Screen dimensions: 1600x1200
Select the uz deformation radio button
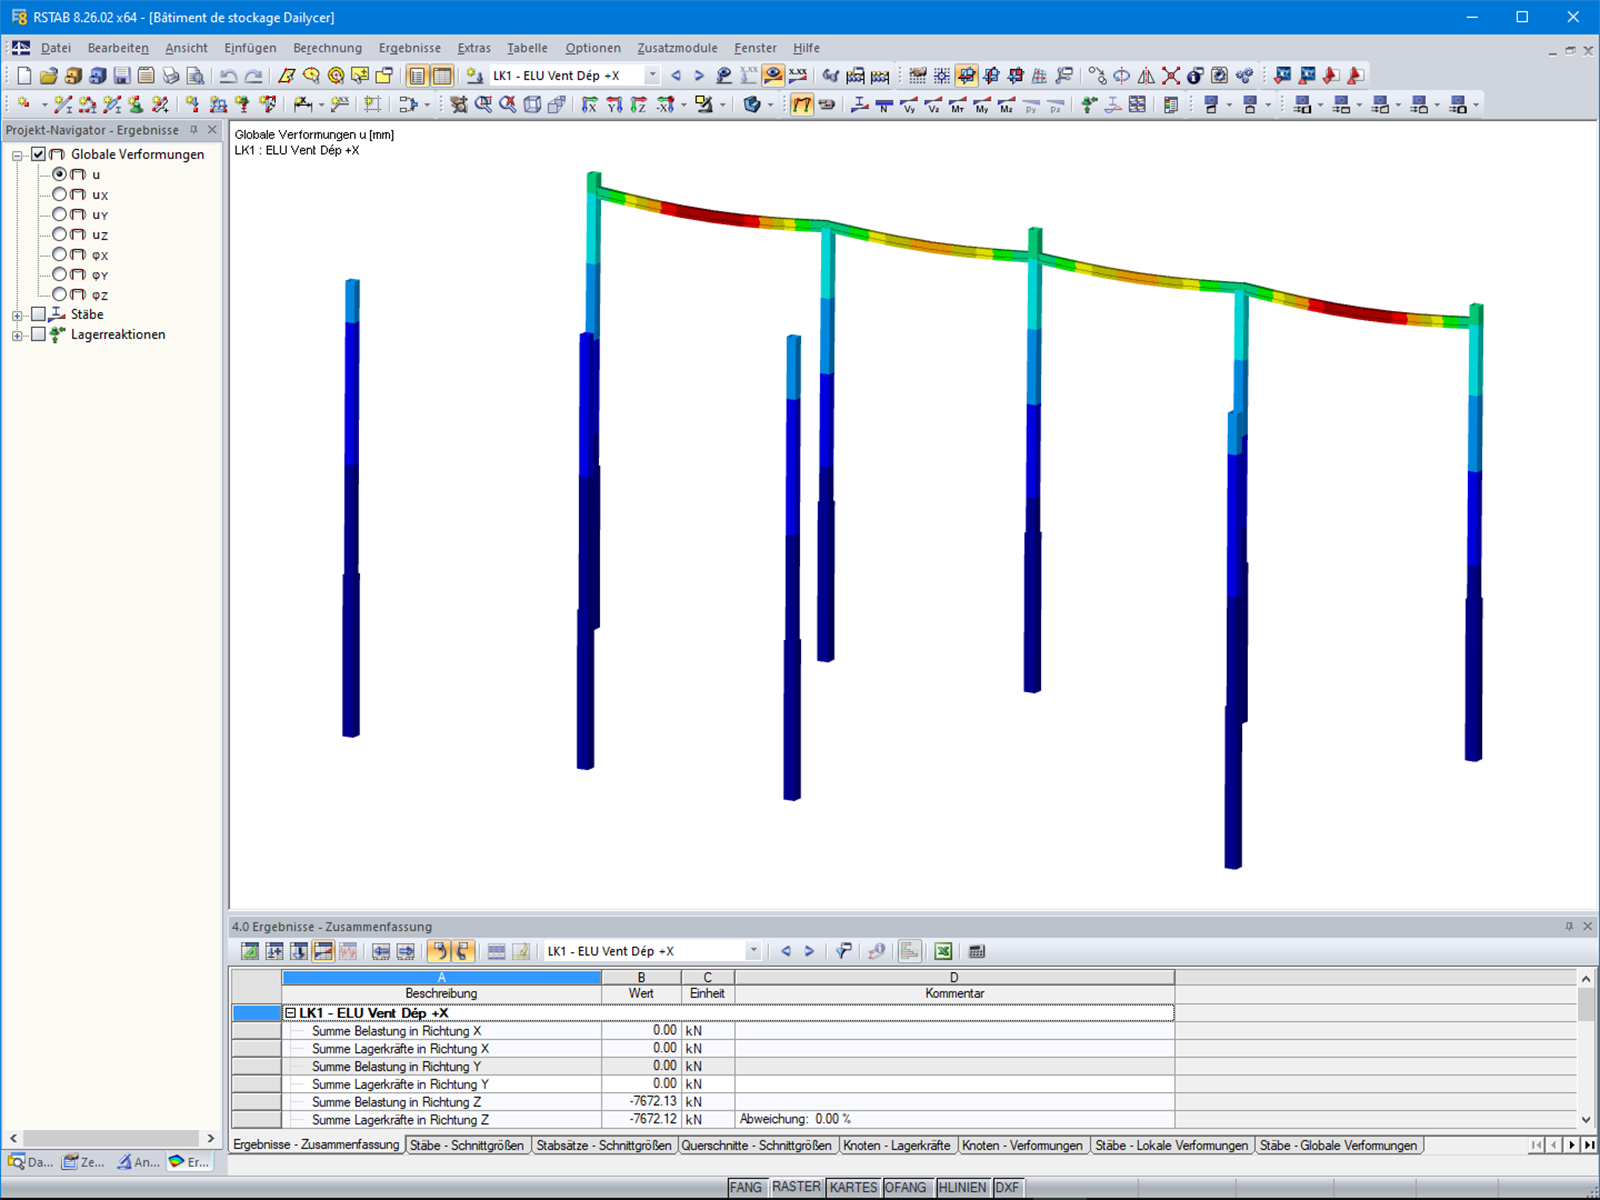(x=60, y=234)
